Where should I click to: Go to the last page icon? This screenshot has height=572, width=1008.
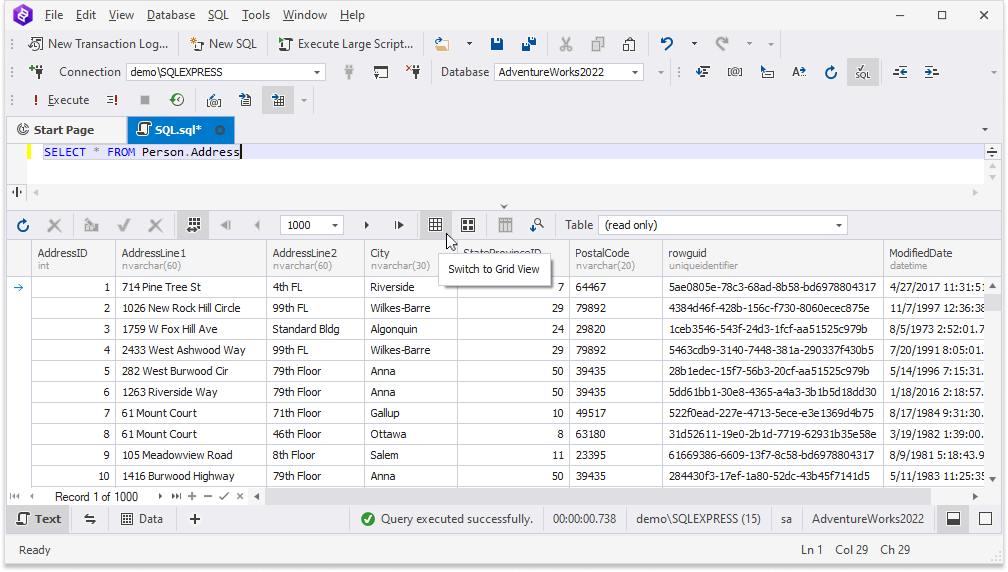[399, 226]
